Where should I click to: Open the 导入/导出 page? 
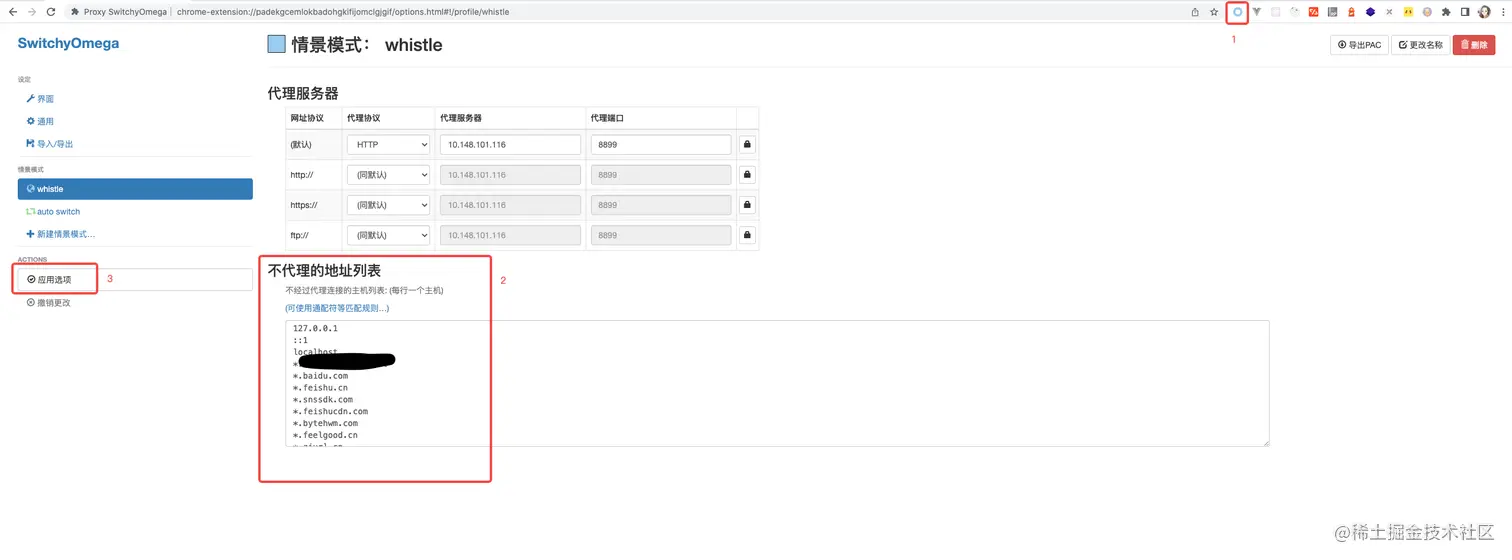pyautogui.click(x=50, y=143)
